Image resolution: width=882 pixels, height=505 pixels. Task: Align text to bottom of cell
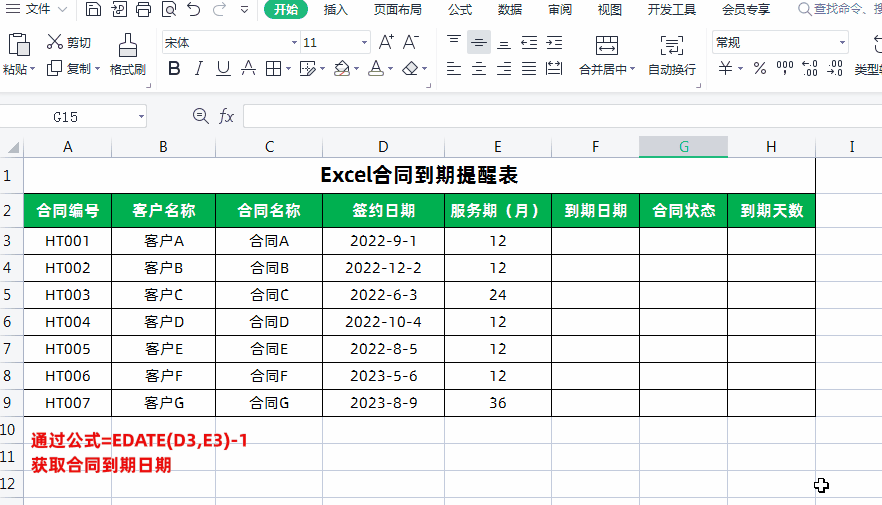pos(504,42)
